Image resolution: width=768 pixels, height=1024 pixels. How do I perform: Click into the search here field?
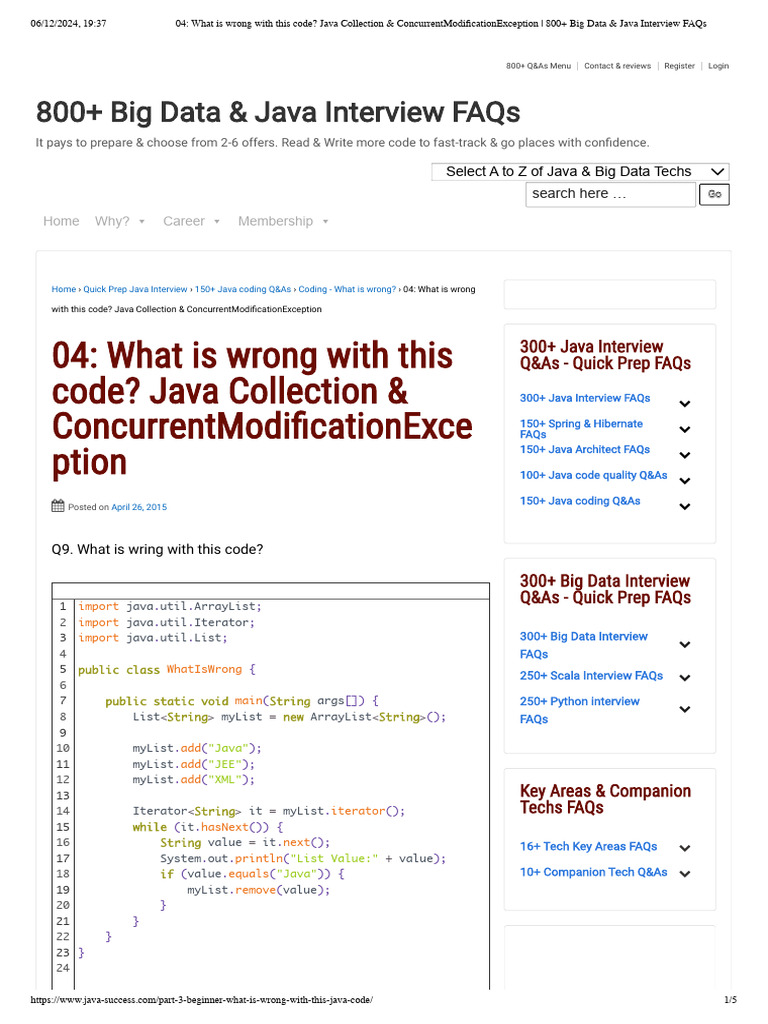(x=610, y=194)
